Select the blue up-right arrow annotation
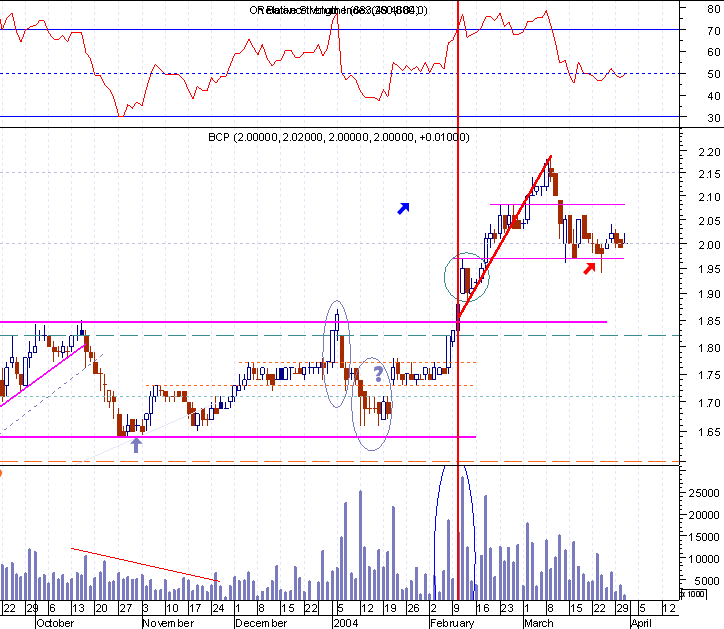The height and width of the screenshot is (629, 724). (x=403, y=209)
